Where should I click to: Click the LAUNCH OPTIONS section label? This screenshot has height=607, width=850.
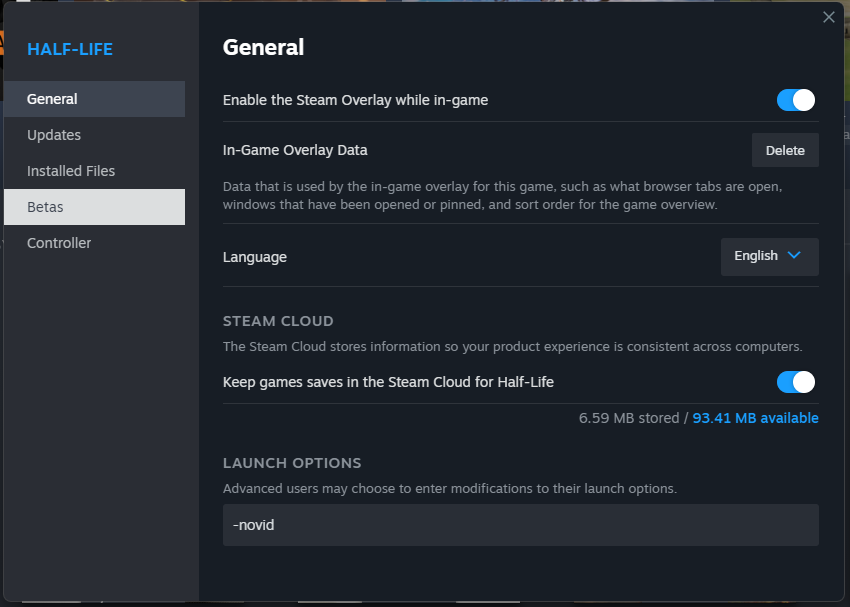[x=292, y=463]
